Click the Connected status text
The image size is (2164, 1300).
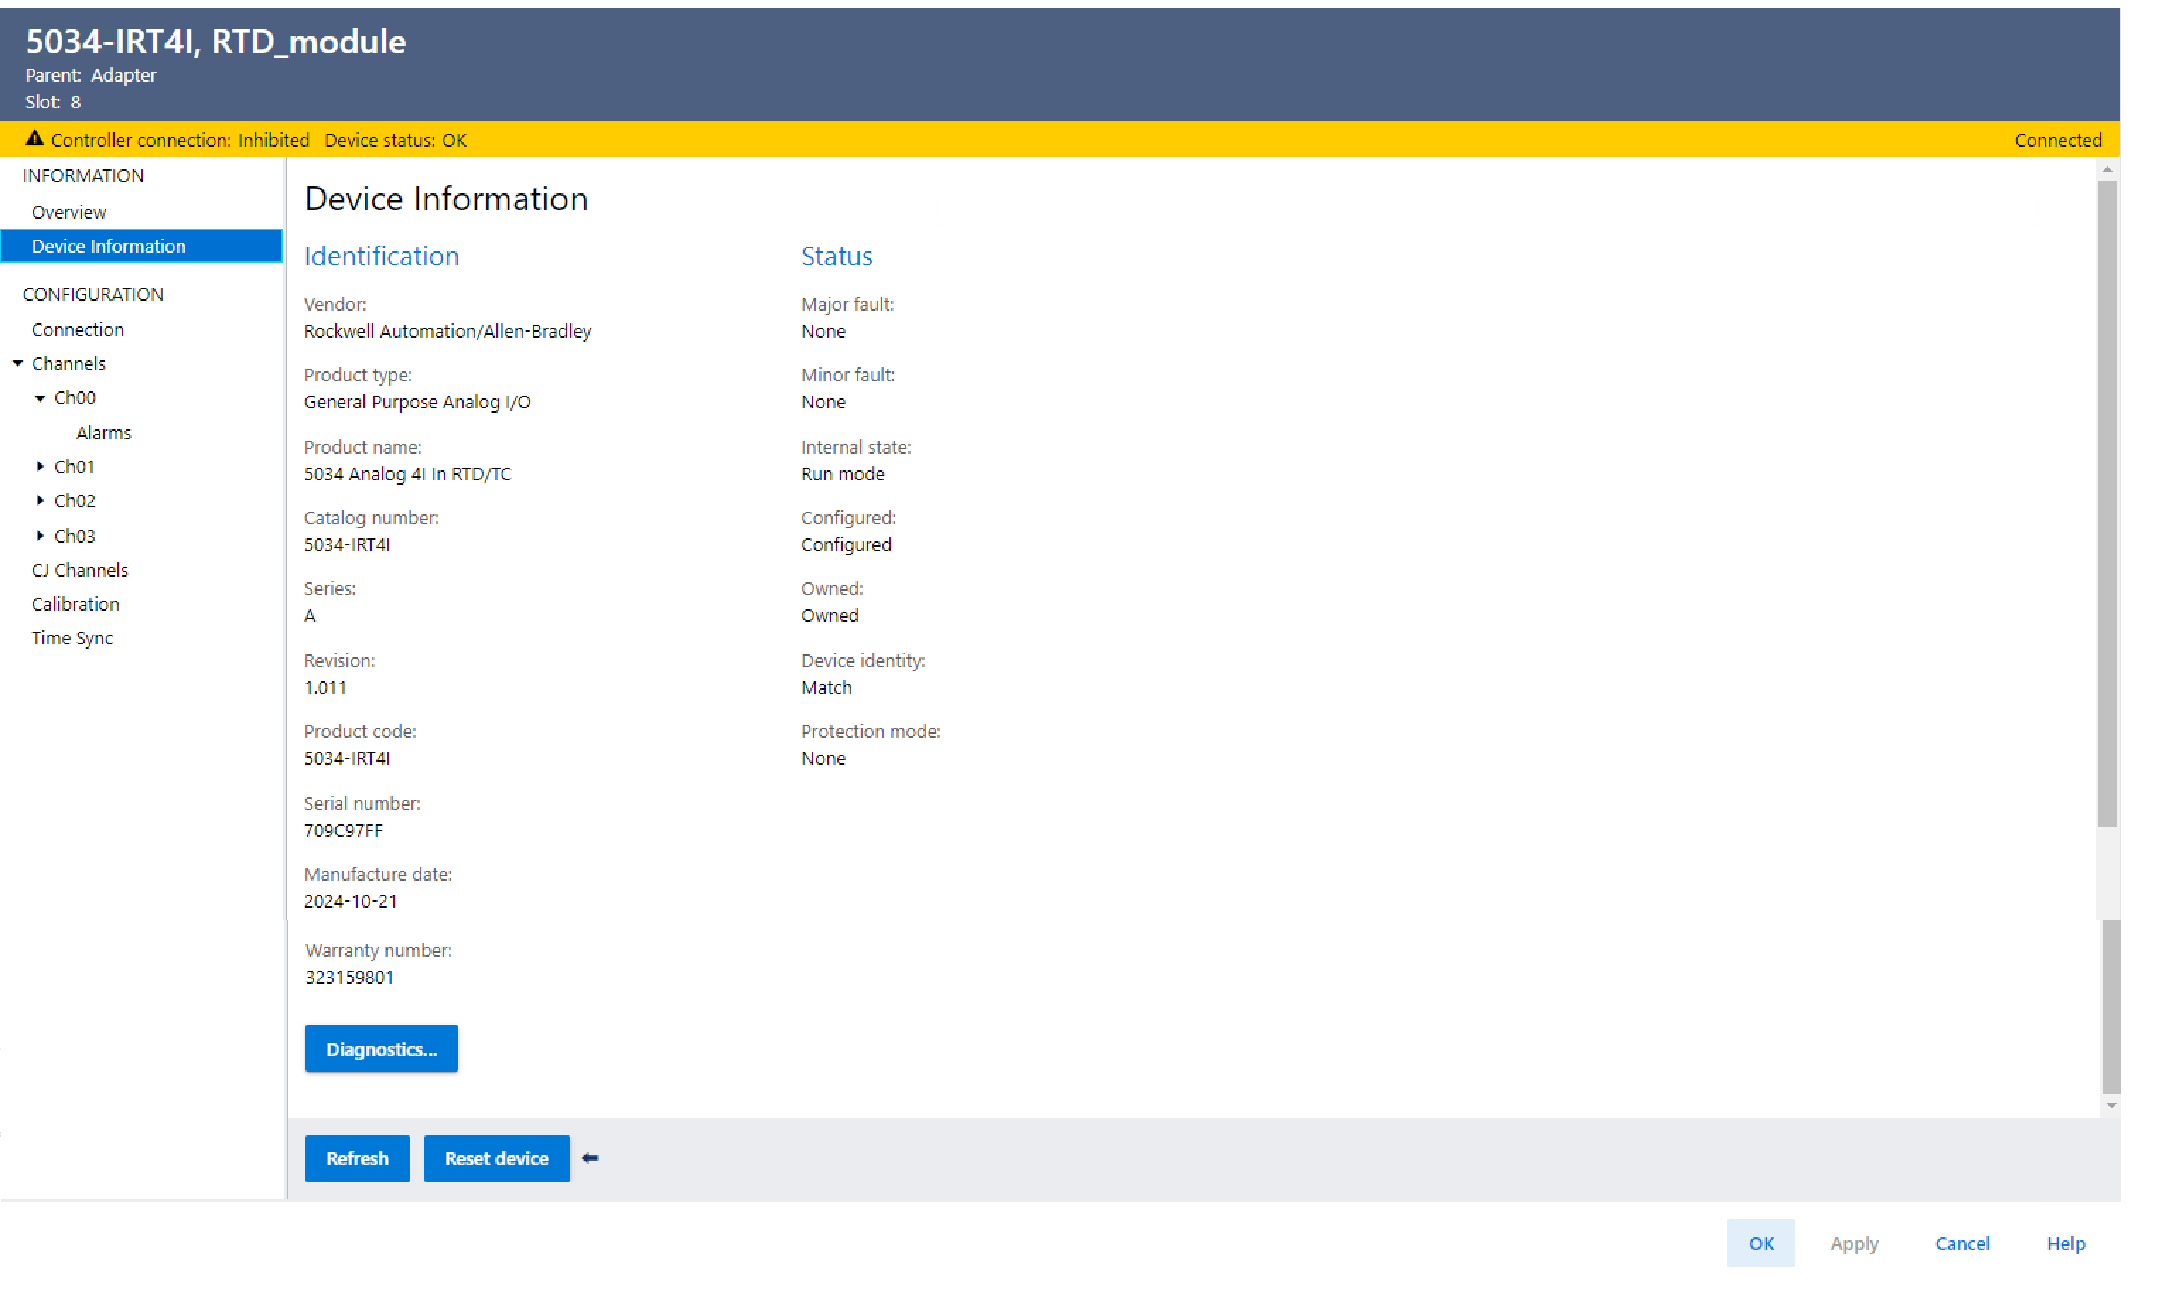[2058, 140]
